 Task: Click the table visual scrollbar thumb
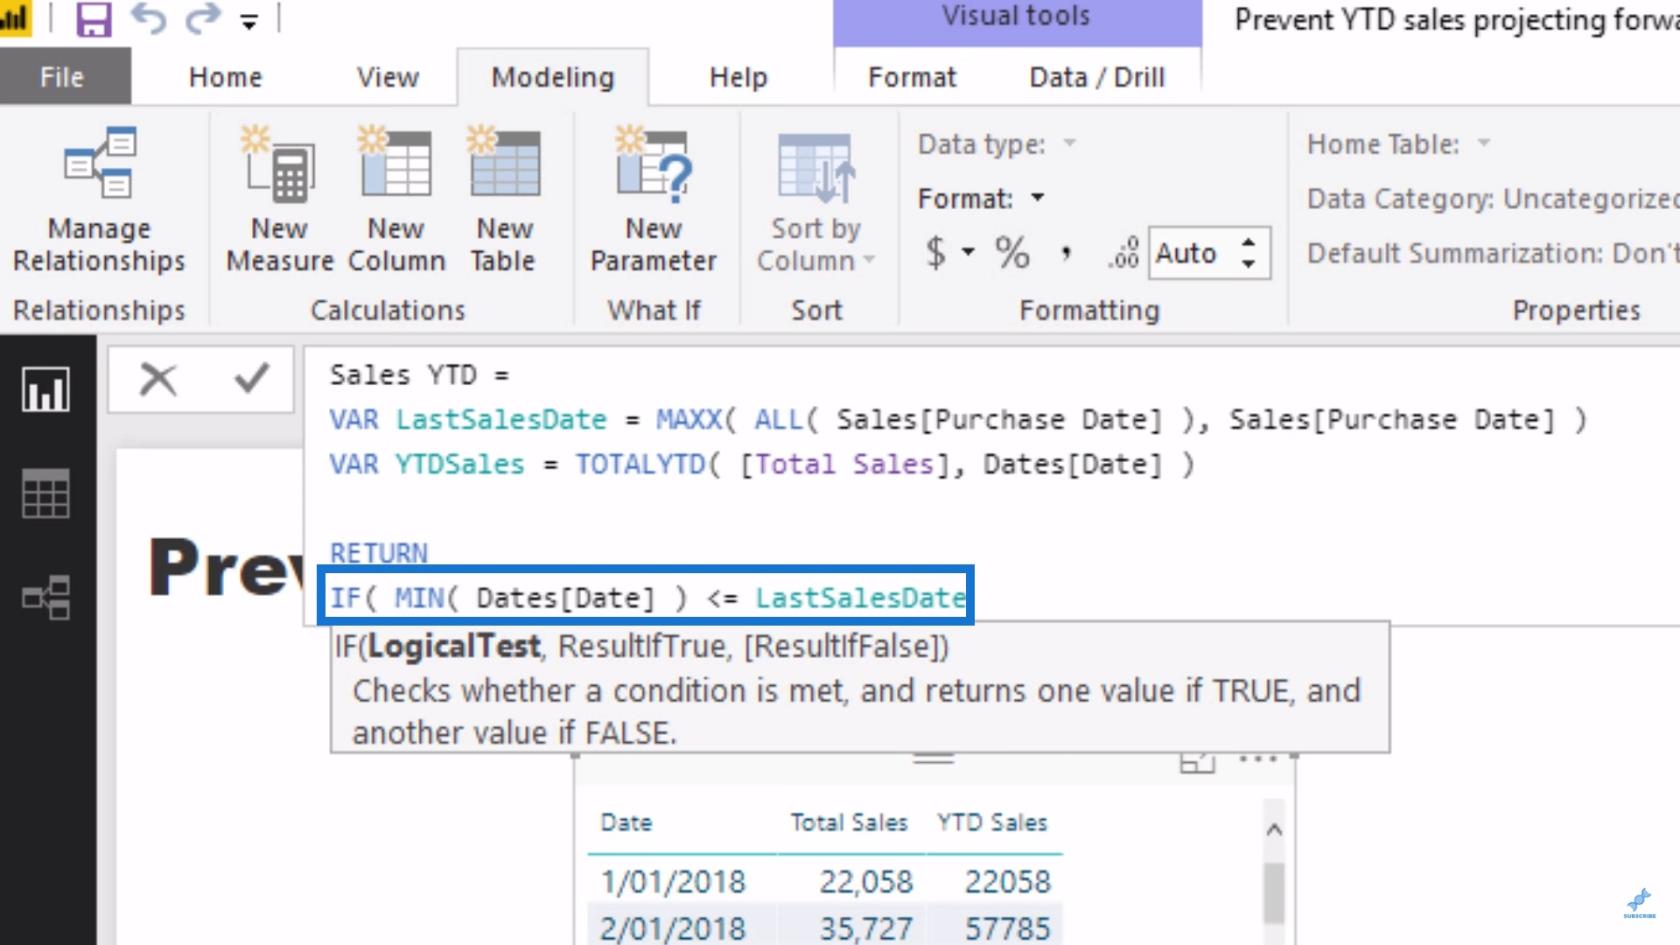pyautogui.click(x=1274, y=892)
